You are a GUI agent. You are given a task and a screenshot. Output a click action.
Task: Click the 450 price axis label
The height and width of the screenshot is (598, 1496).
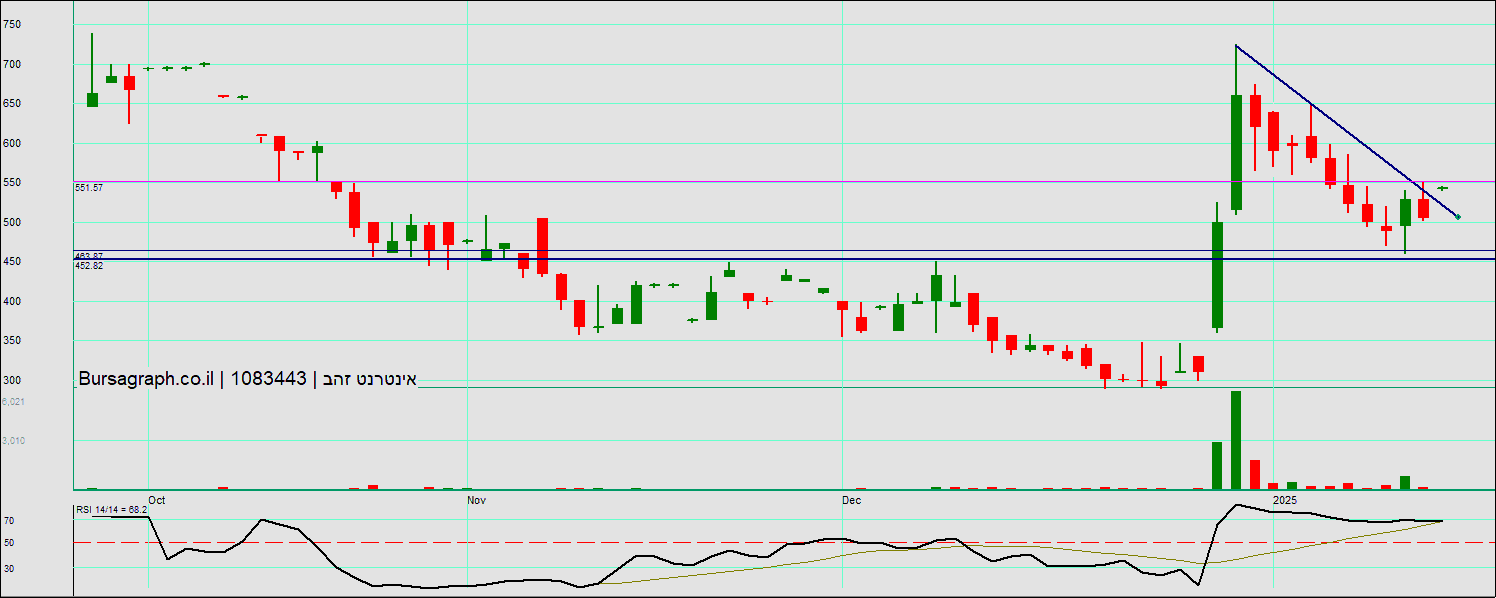(x=11, y=262)
